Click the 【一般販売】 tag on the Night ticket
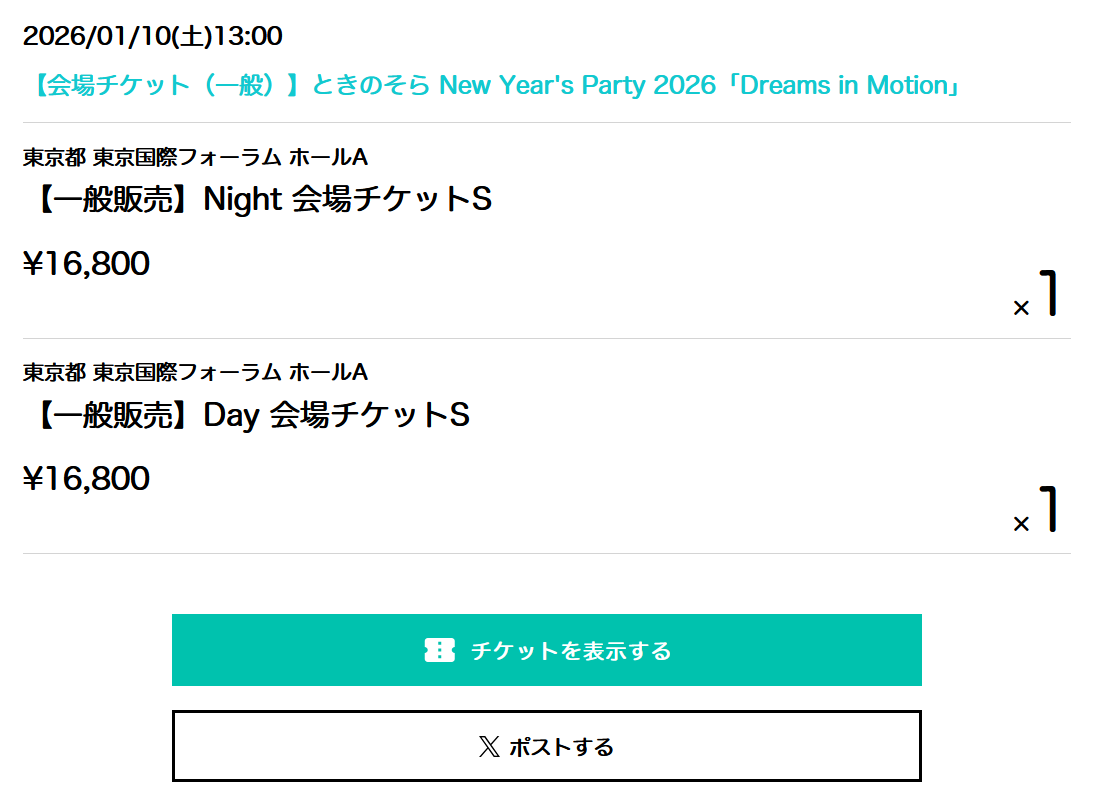1096x790 pixels. click(112, 200)
